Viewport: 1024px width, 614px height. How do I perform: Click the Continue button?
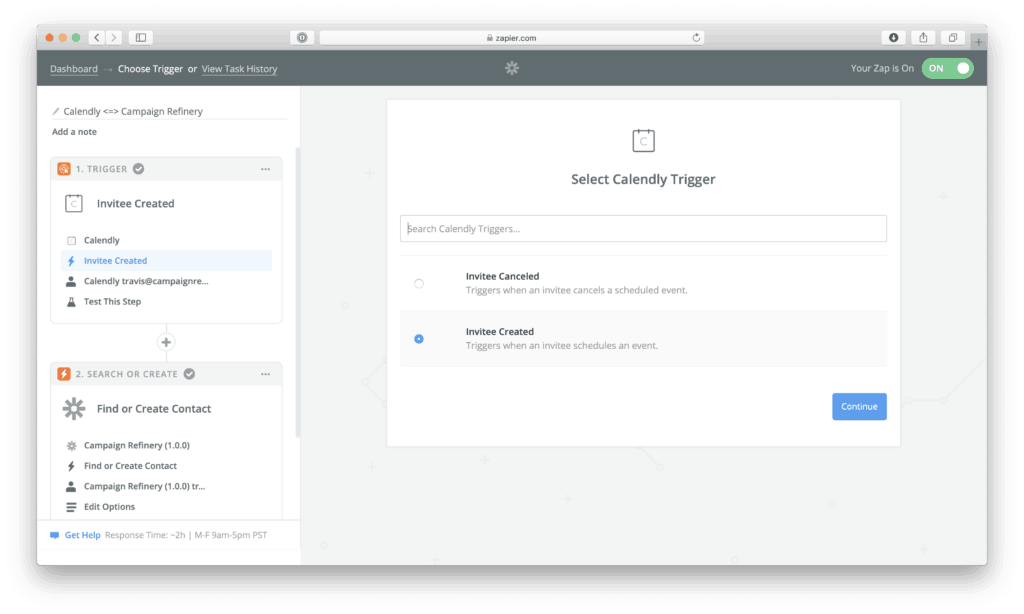(x=859, y=406)
